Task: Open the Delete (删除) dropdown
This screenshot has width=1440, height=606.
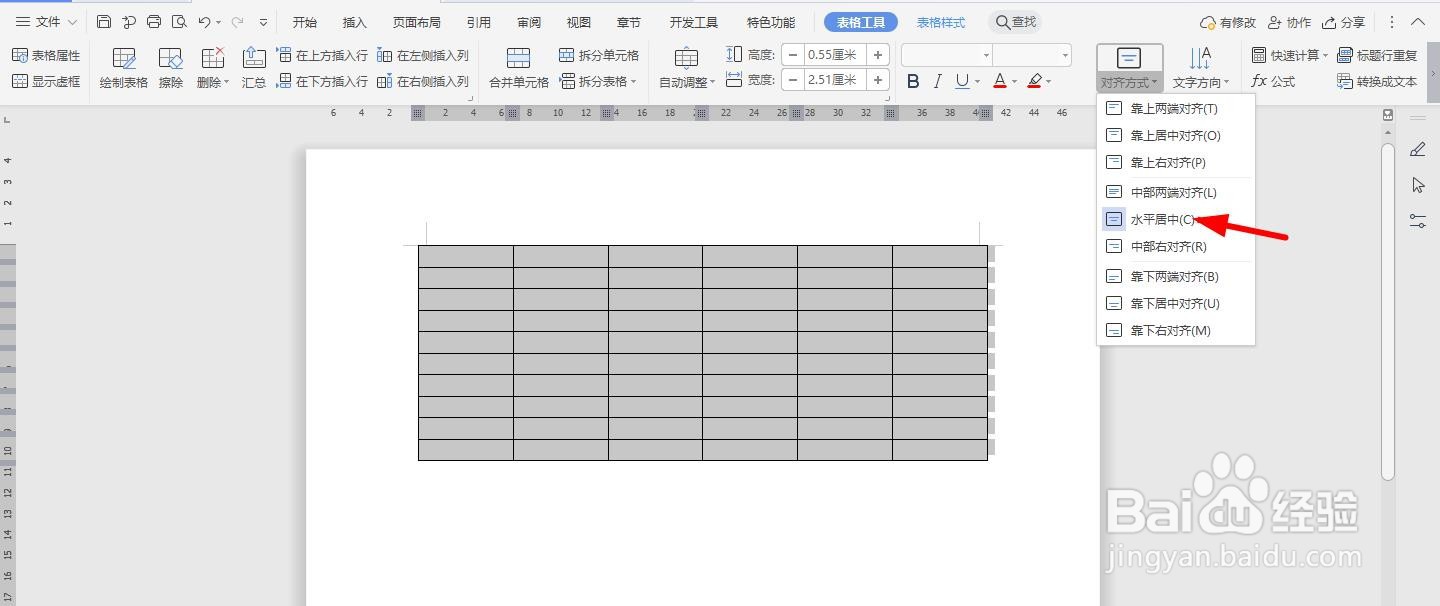Action: [x=211, y=67]
